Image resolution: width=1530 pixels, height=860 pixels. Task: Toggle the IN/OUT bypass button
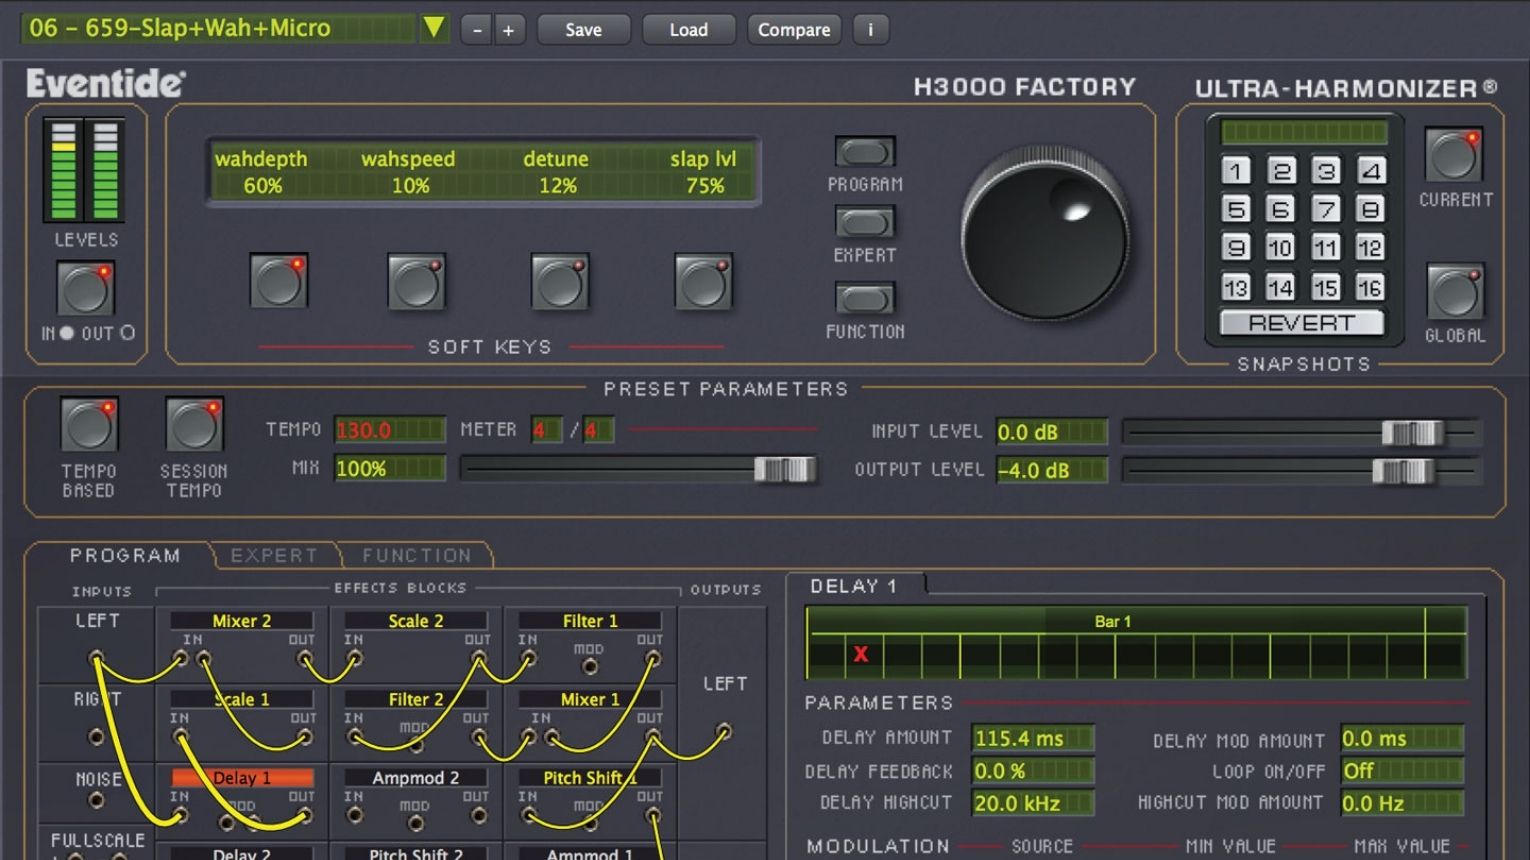tap(85, 290)
